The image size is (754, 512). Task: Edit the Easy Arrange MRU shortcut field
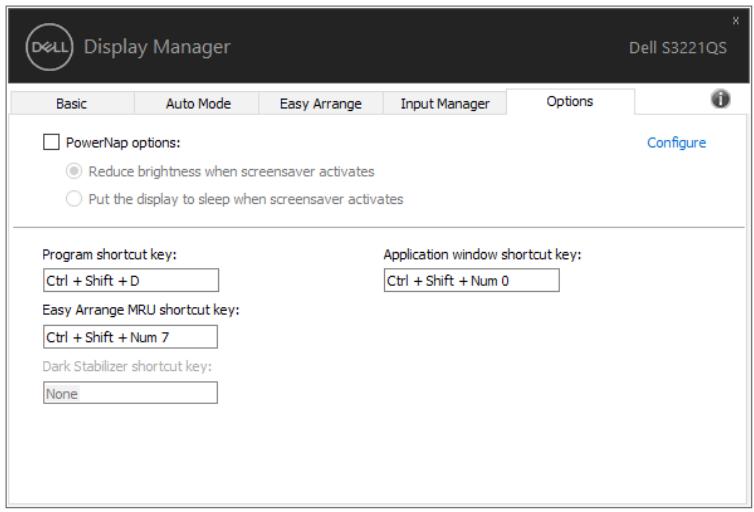click(x=130, y=337)
